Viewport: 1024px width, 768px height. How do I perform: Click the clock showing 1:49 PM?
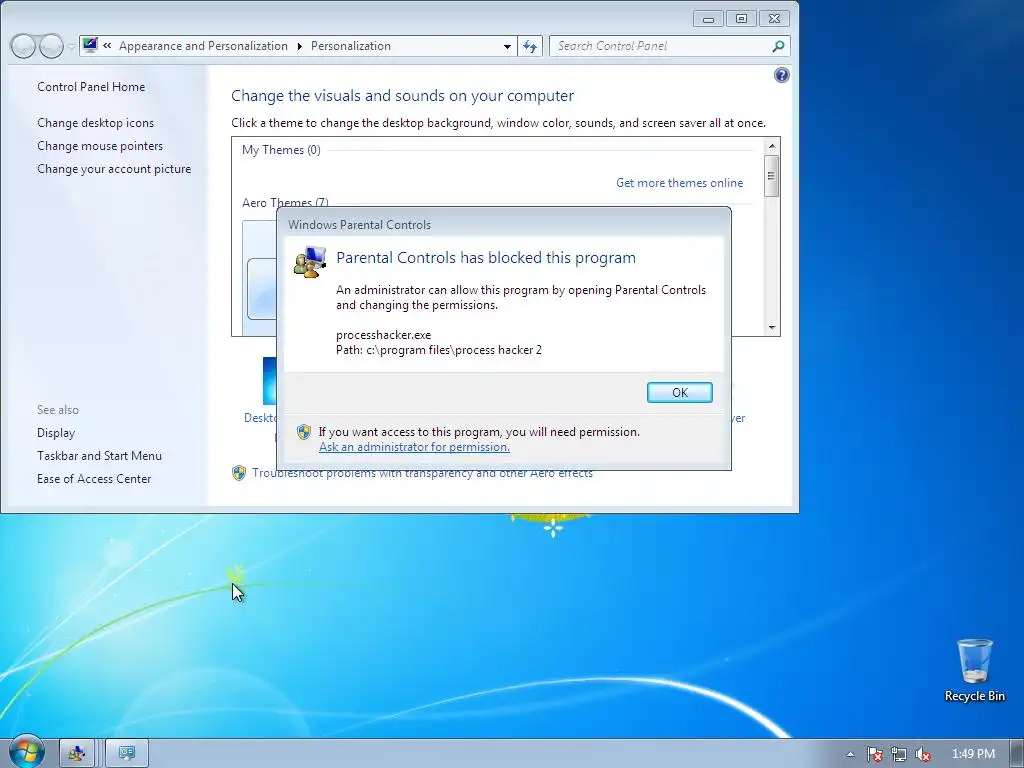tap(973, 754)
